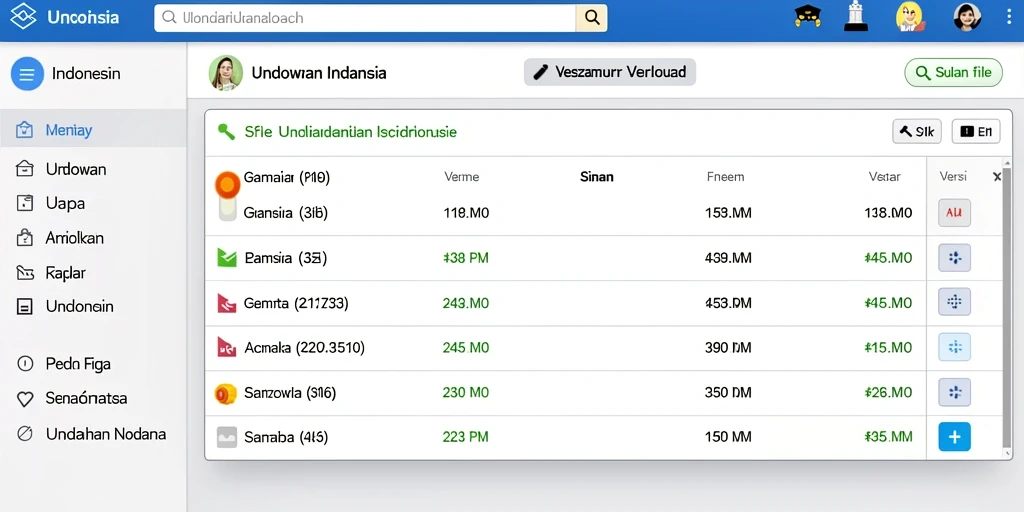Click the blue plus button in Sanaba row
Image resolution: width=1024 pixels, height=512 pixels.
click(x=954, y=436)
